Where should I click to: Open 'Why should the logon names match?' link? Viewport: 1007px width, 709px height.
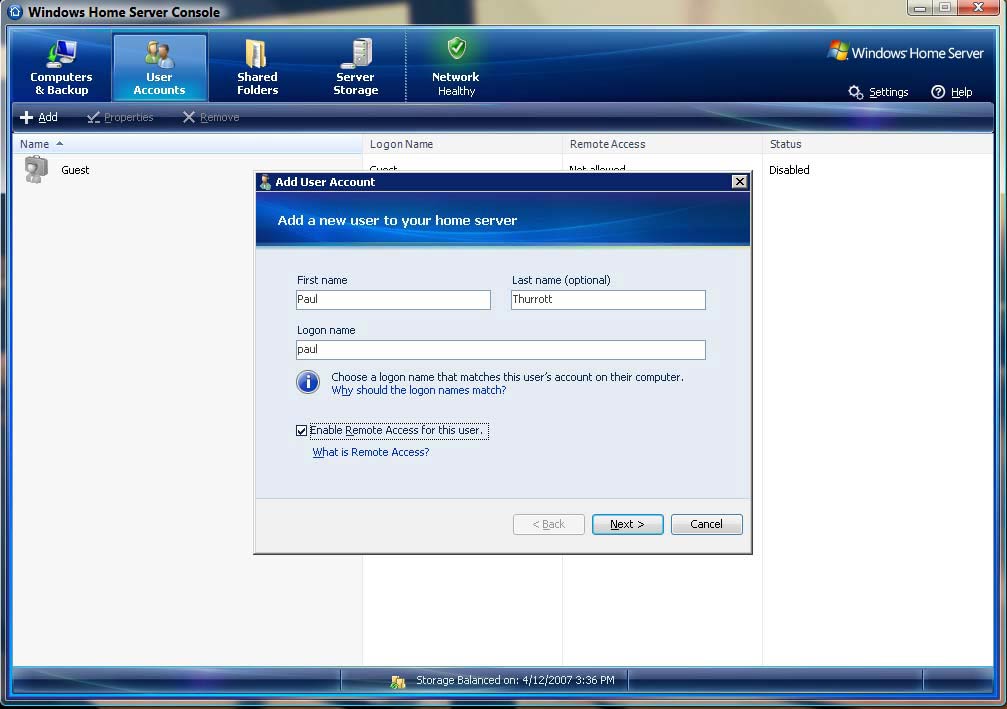coord(418,391)
